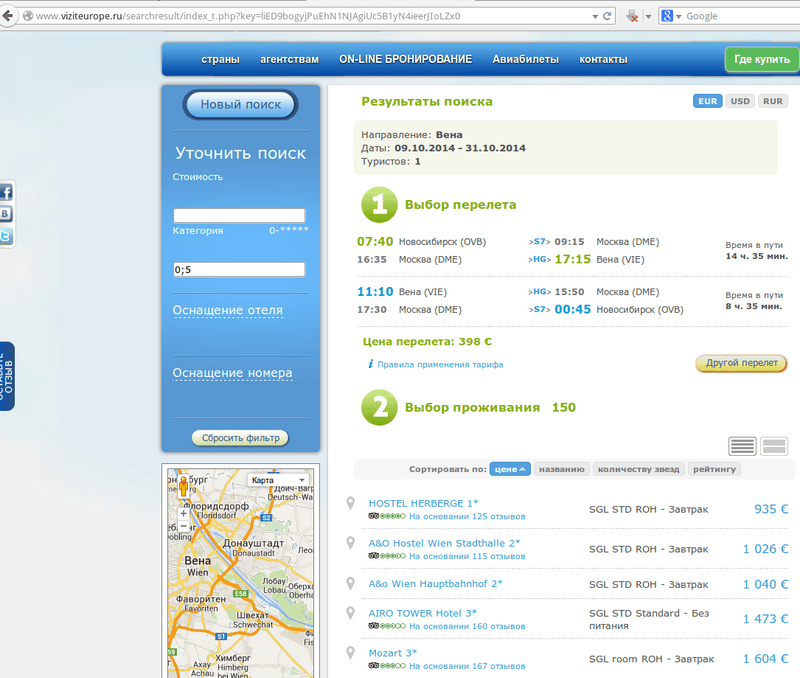Show A&o Wien Hauptbahnhof map pin
The image size is (800, 678).
point(351,584)
